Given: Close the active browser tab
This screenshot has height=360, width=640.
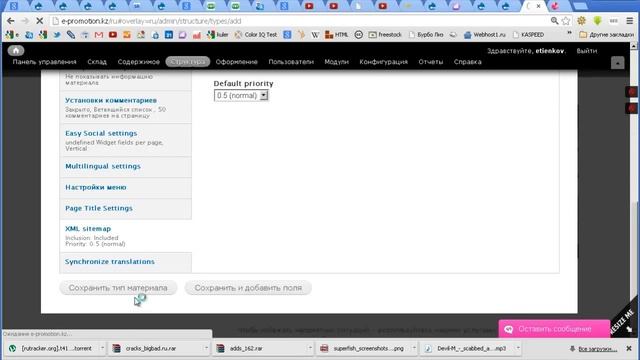Looking at the screenshot, I should pyautogui.click(x=538, y=6).
